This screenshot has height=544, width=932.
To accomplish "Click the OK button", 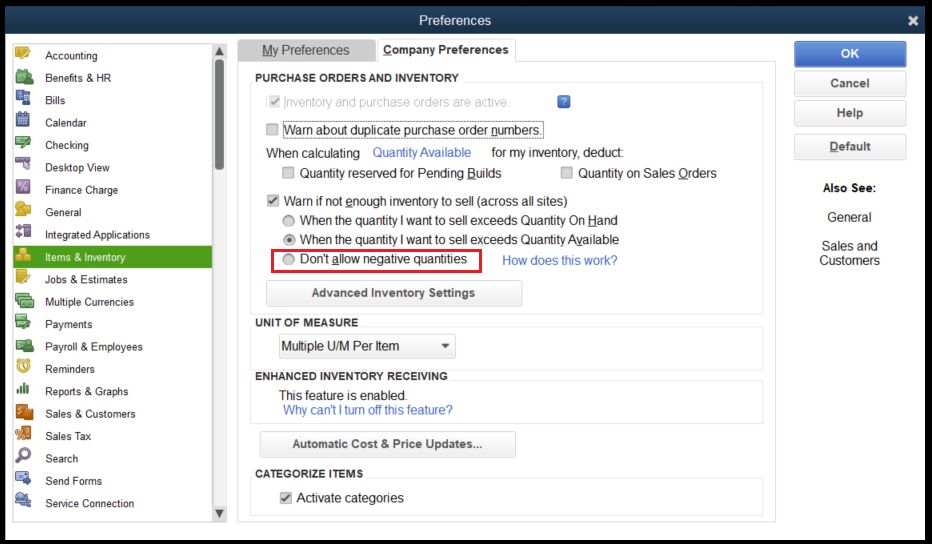I will 850,54.
